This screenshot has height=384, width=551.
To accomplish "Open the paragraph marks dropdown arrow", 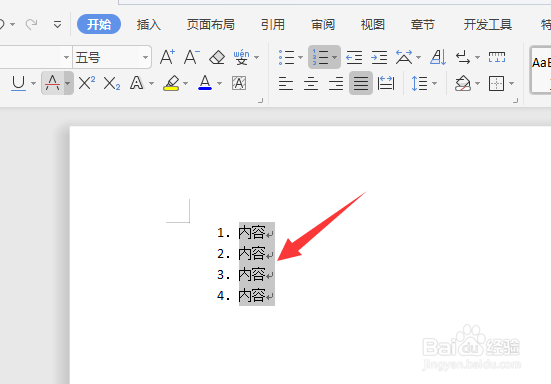I will click(477, 57).
